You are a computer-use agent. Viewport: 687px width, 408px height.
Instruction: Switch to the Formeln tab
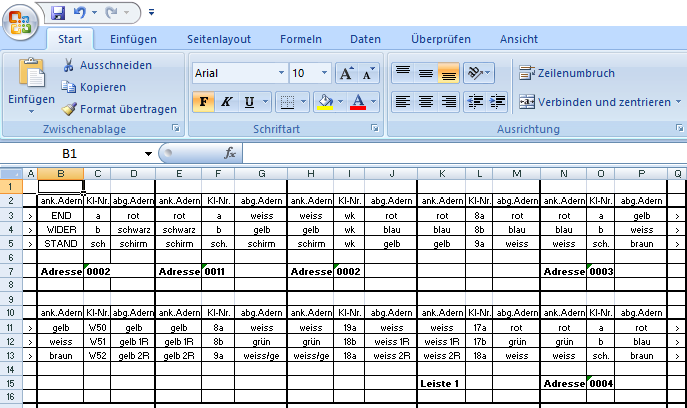pos(301,39)
